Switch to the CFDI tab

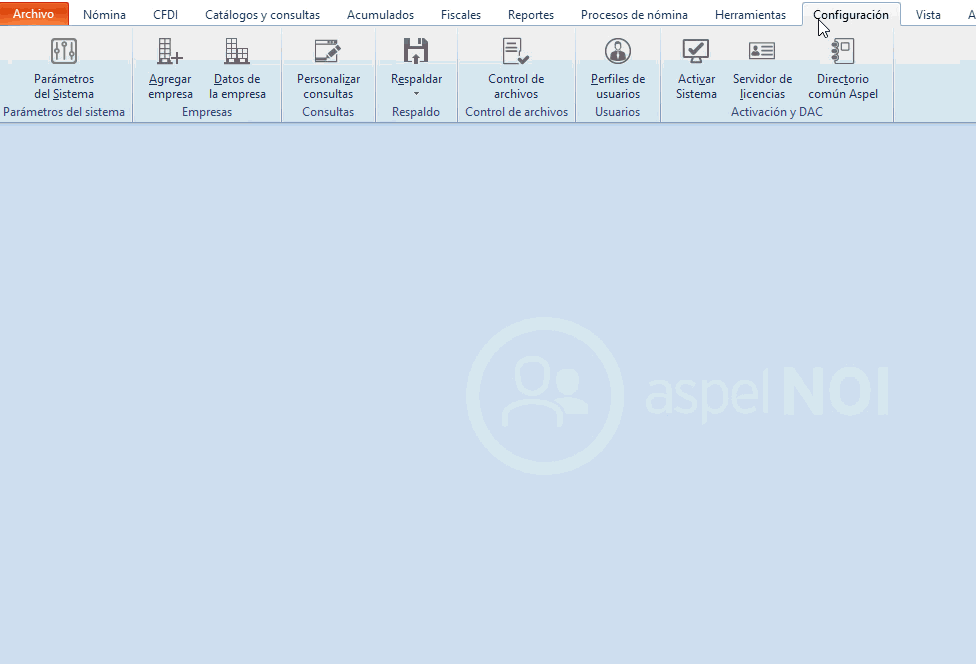pyautogui.click(x=166, y=14)
